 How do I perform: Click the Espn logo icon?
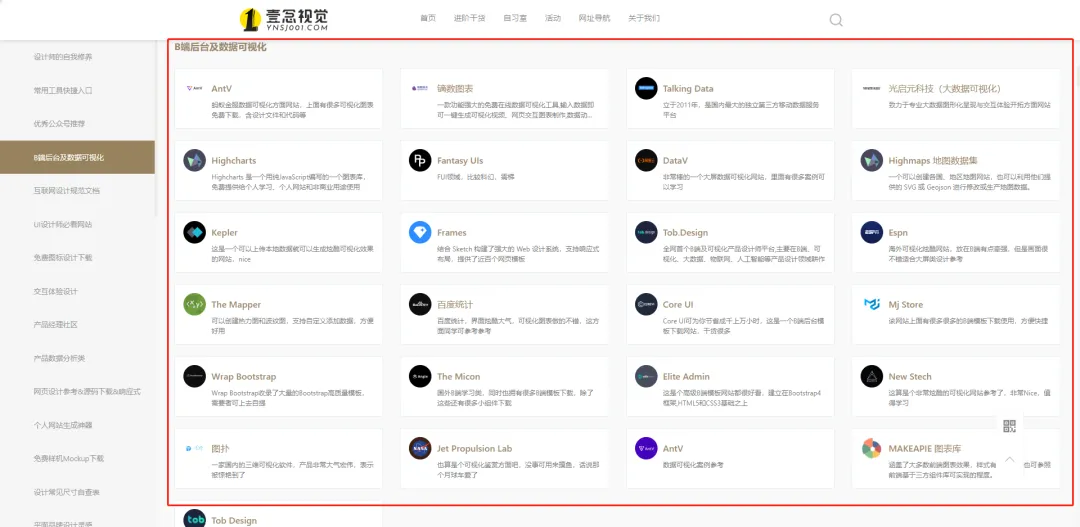(x=871, y=232)
